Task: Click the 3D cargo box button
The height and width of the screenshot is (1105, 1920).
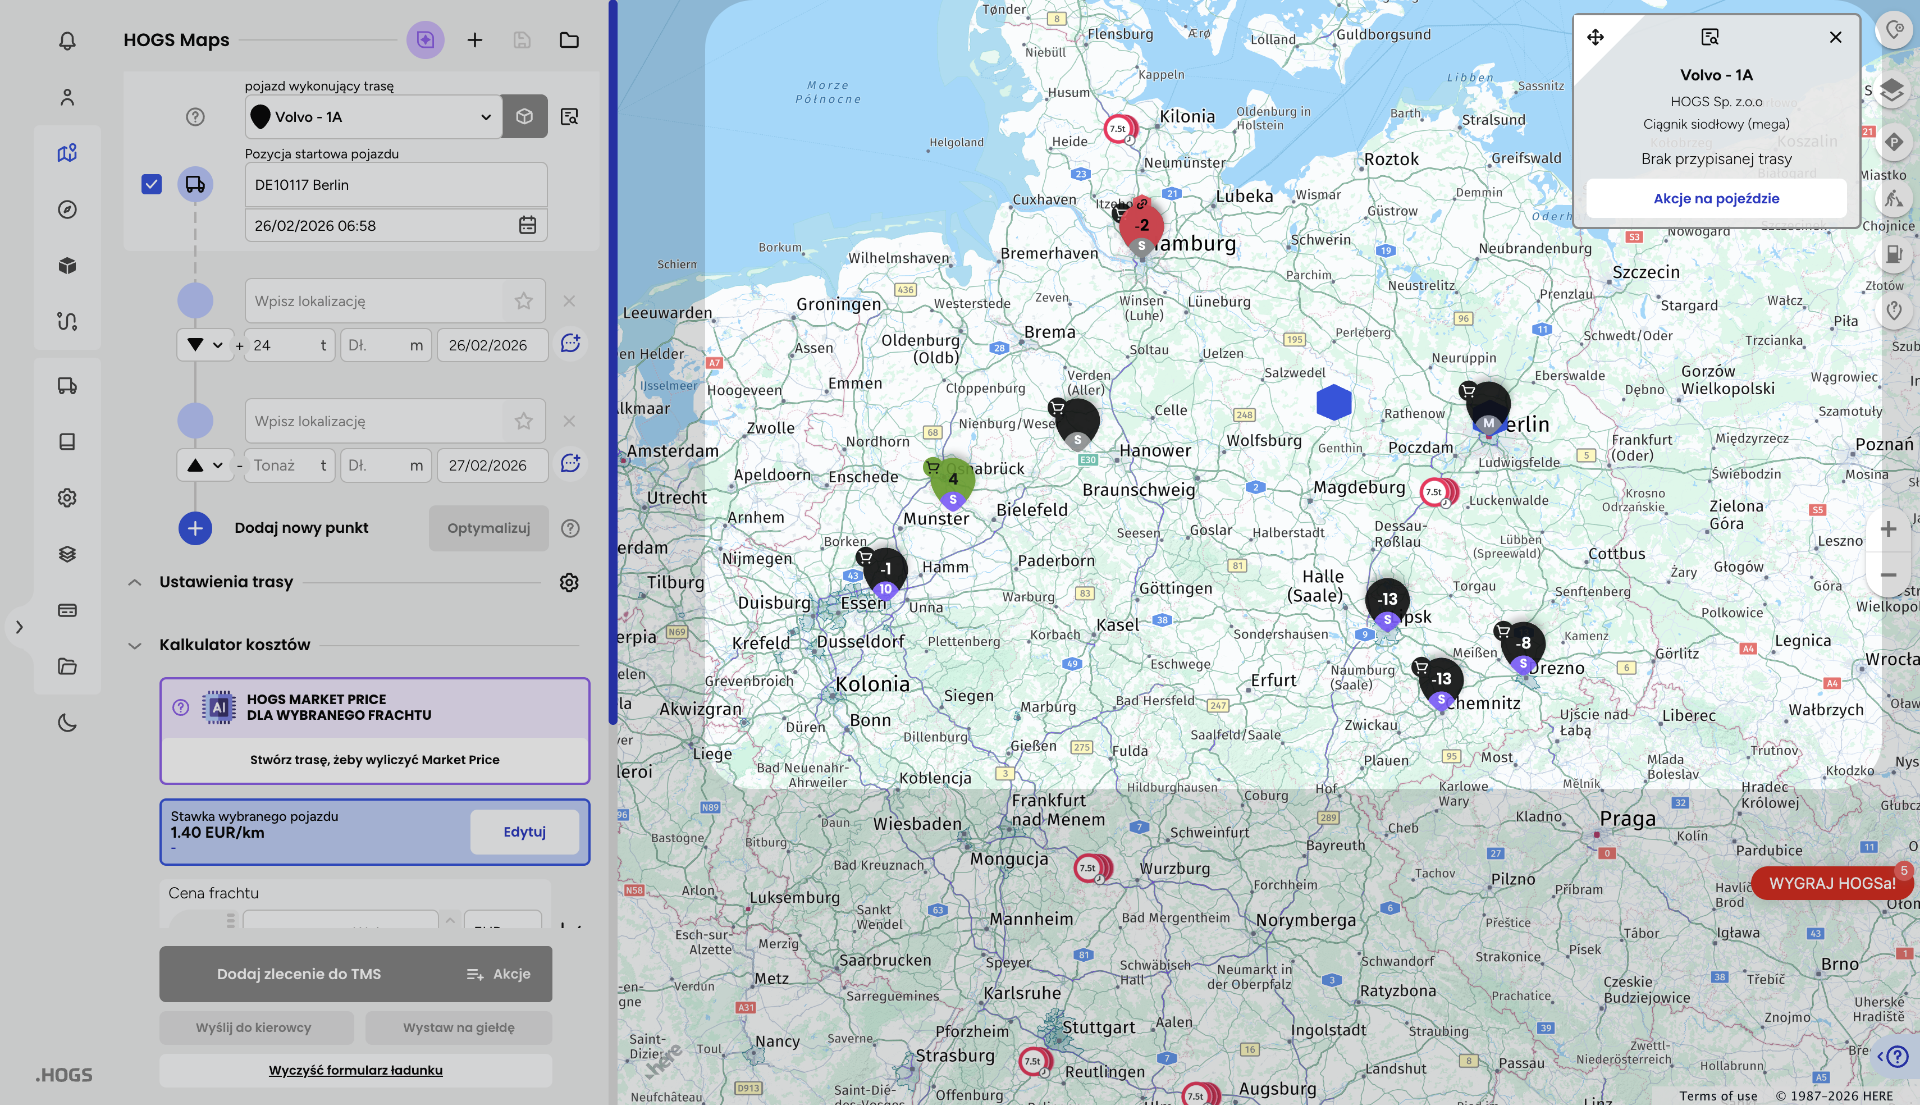Action: [x=524, y=117]
